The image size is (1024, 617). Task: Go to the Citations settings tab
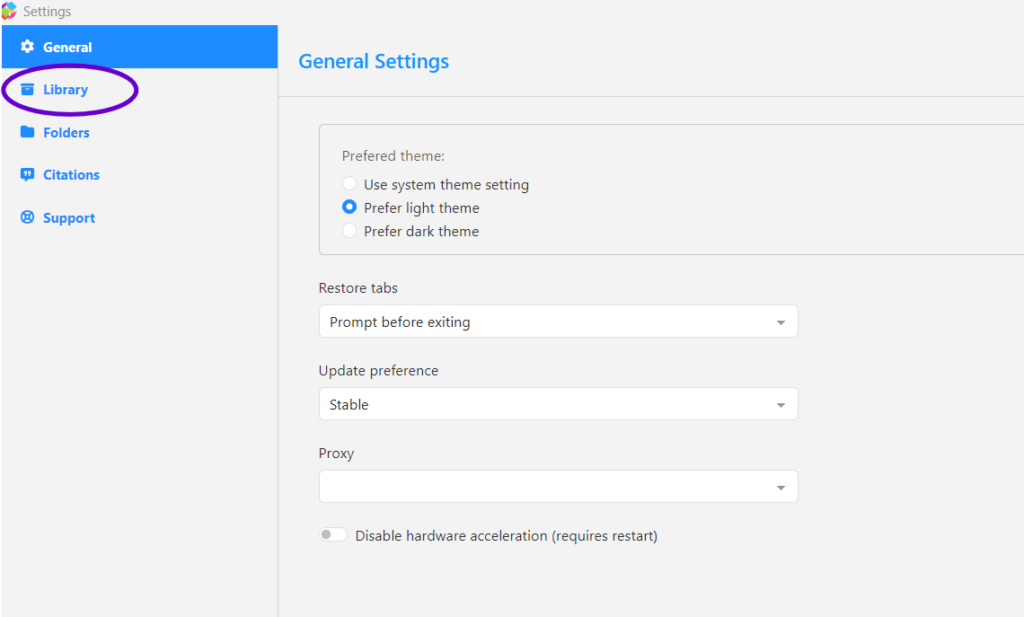click(x=71, y=175)
